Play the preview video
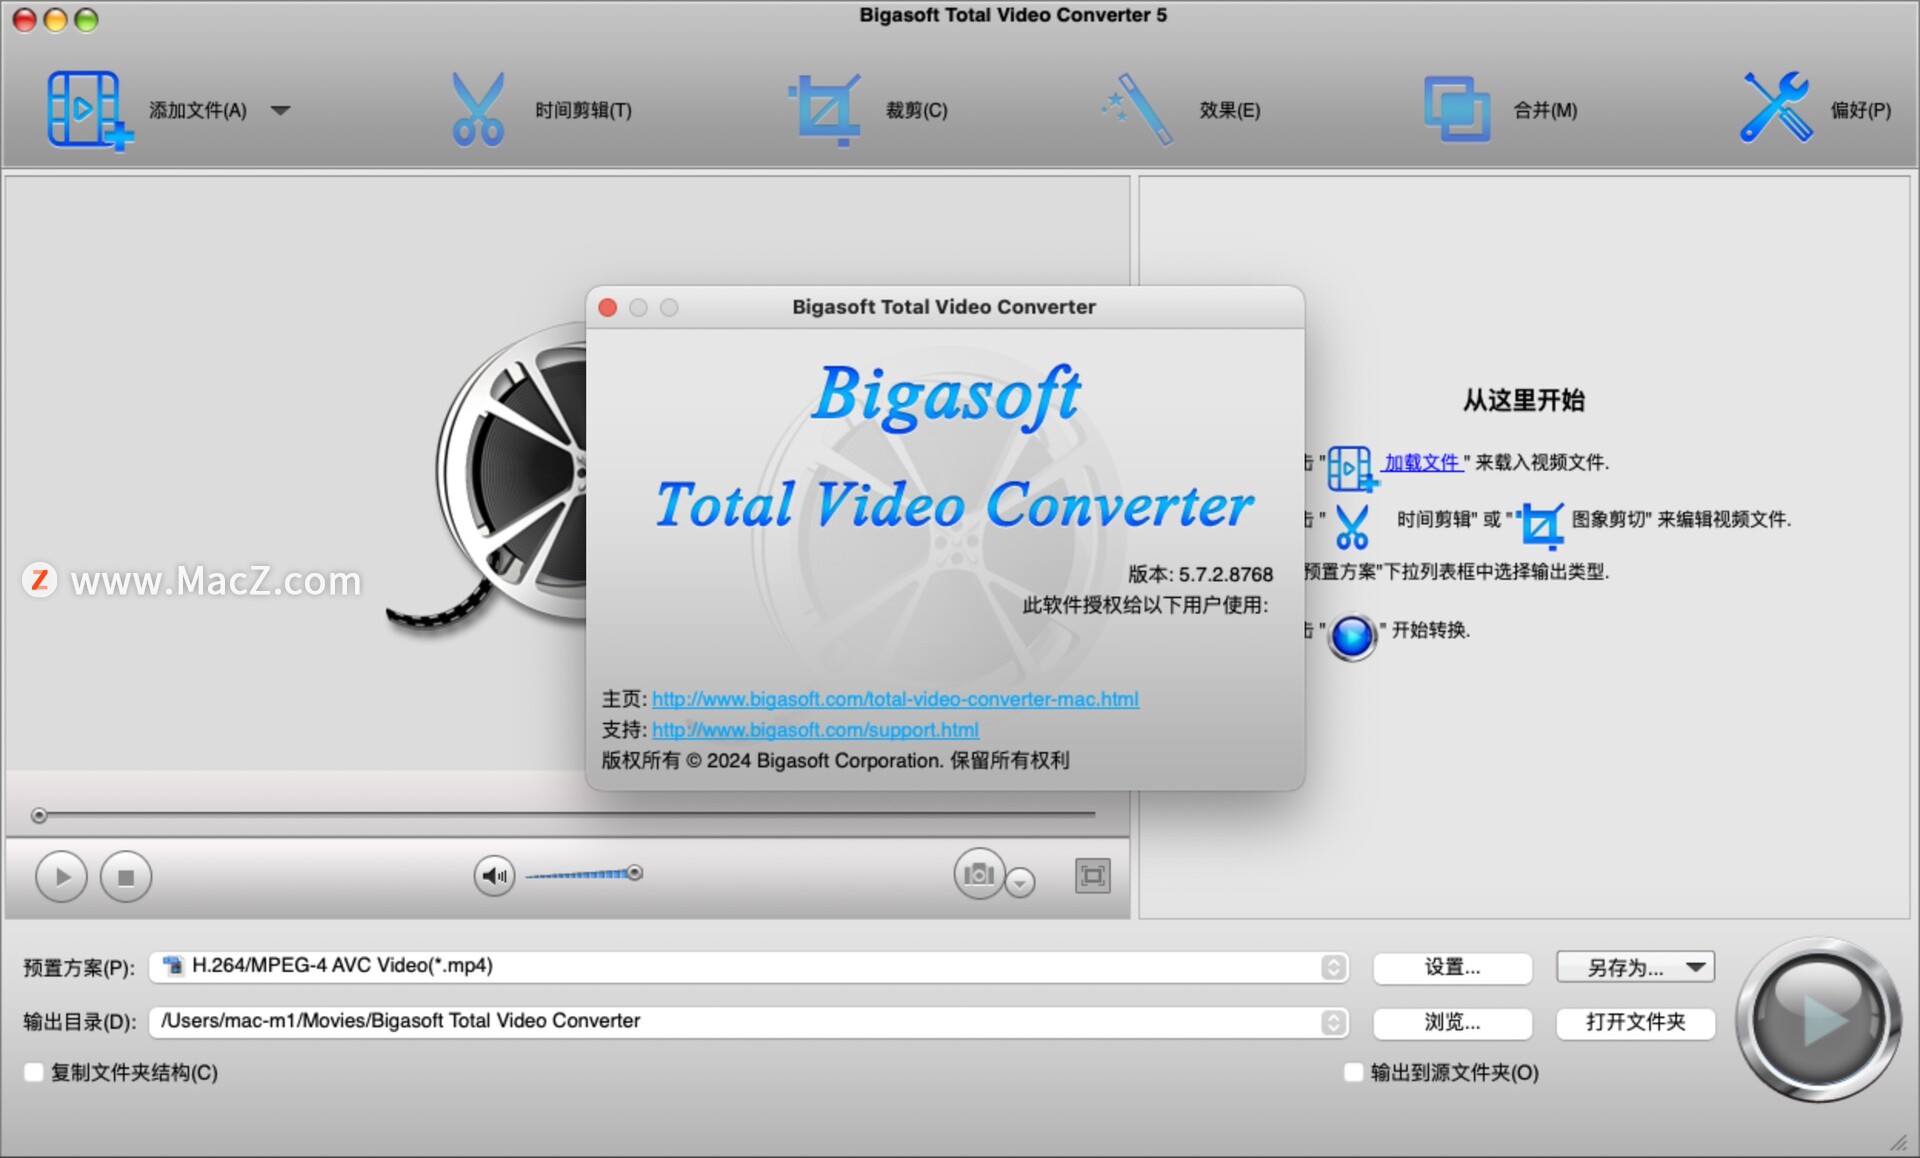 61,877
